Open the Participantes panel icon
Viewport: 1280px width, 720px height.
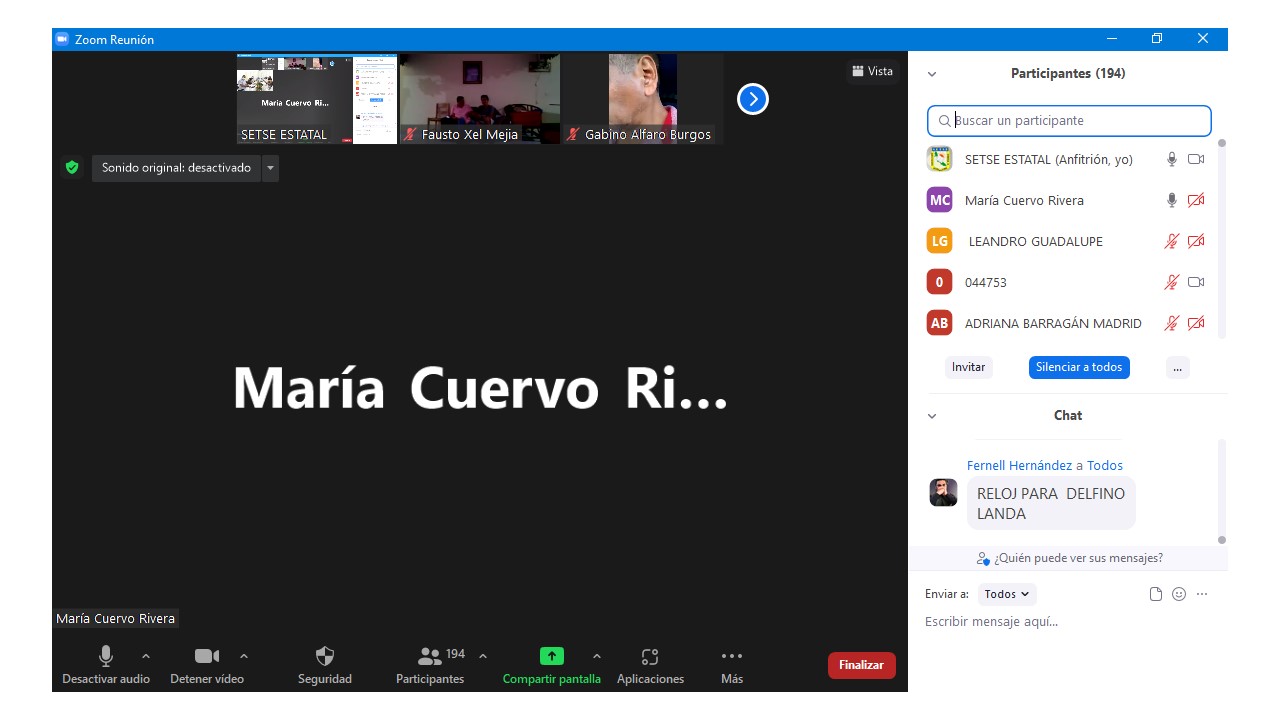pyautogui.click(x=430, y=657)
